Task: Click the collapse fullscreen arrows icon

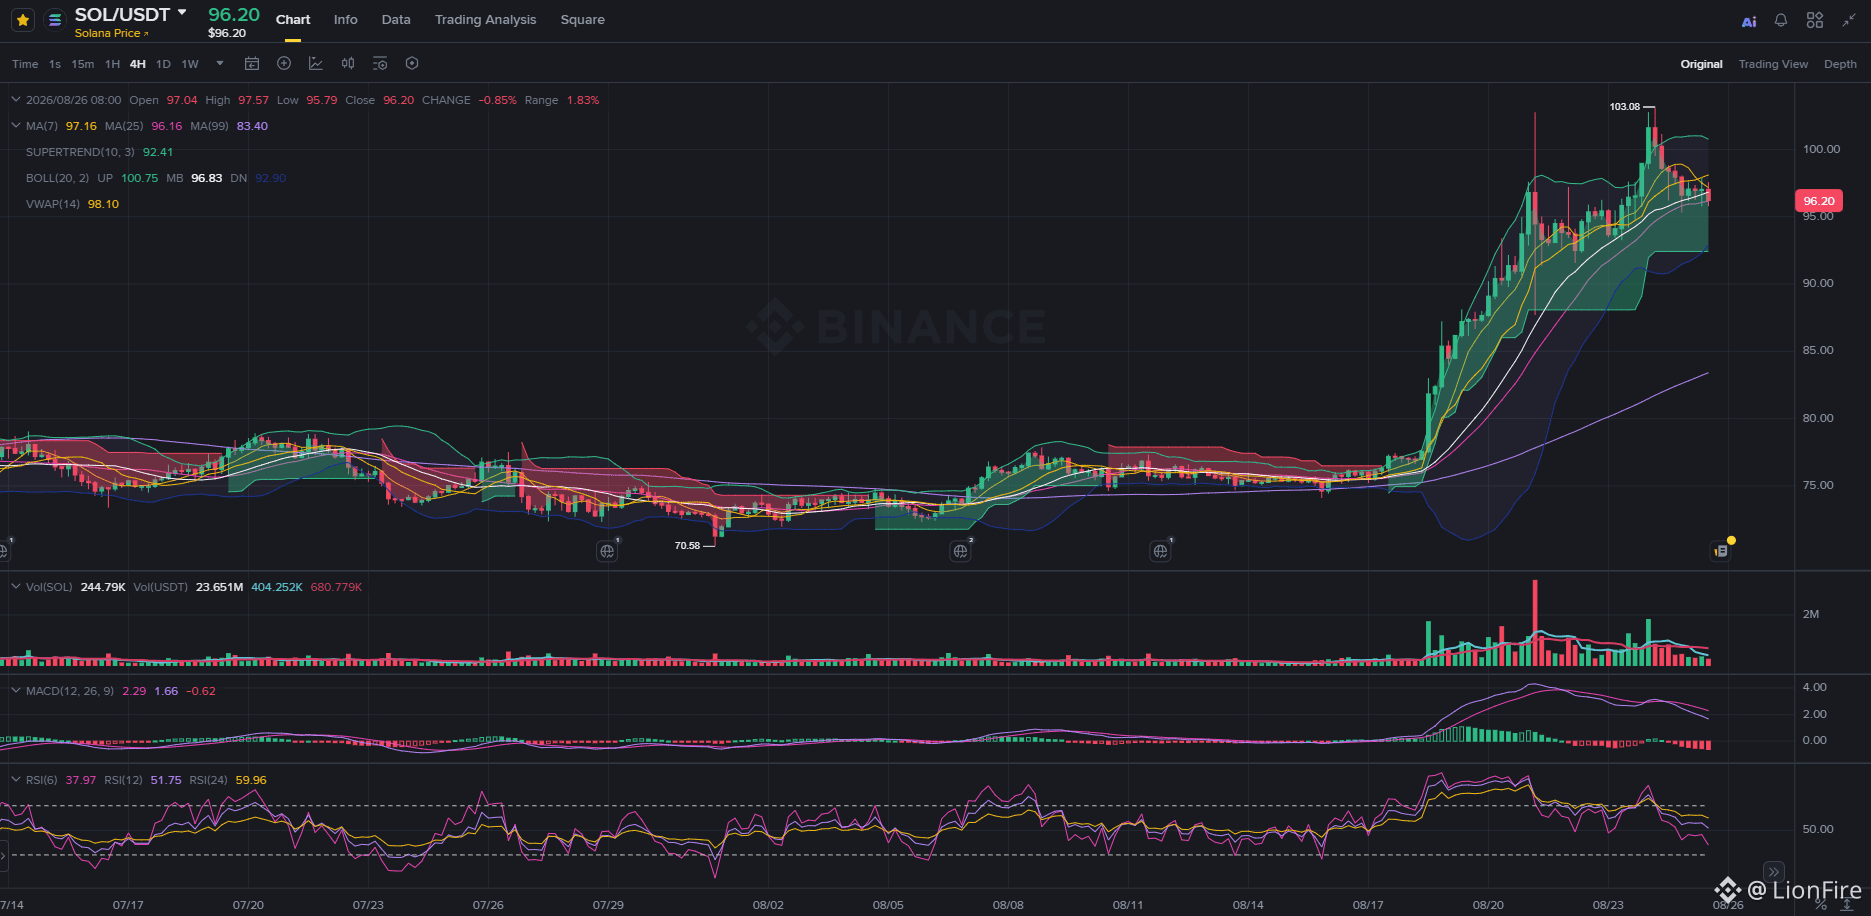Action: coord(1849,20)
